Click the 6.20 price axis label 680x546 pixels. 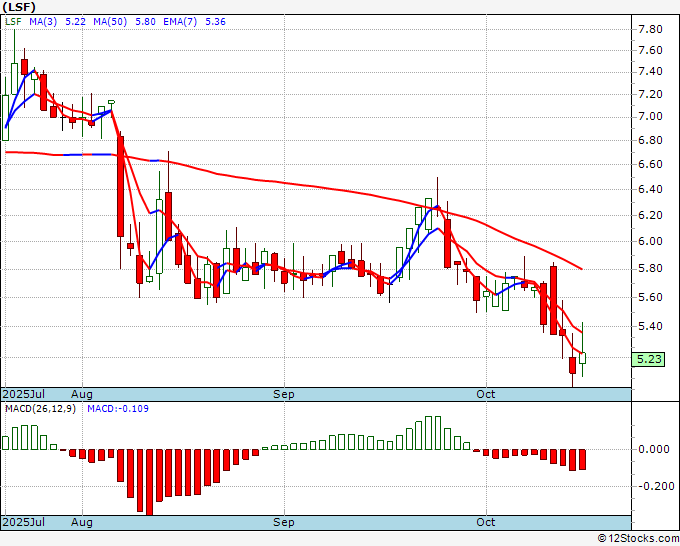[x=650, y=215]
